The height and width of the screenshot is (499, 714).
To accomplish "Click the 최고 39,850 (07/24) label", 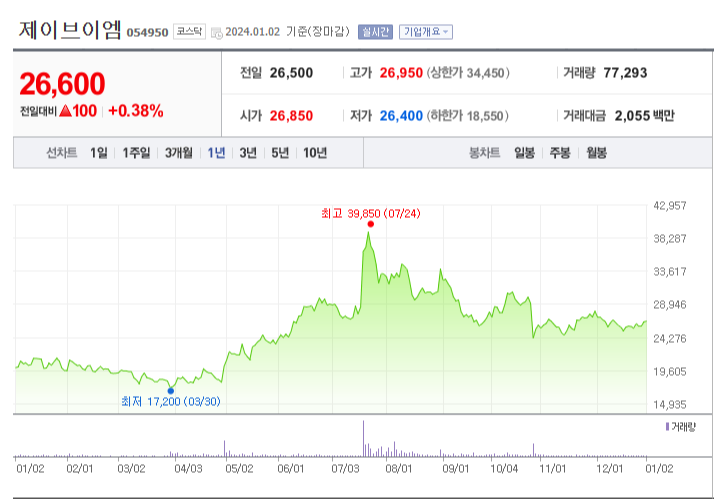I will (371, 214).
